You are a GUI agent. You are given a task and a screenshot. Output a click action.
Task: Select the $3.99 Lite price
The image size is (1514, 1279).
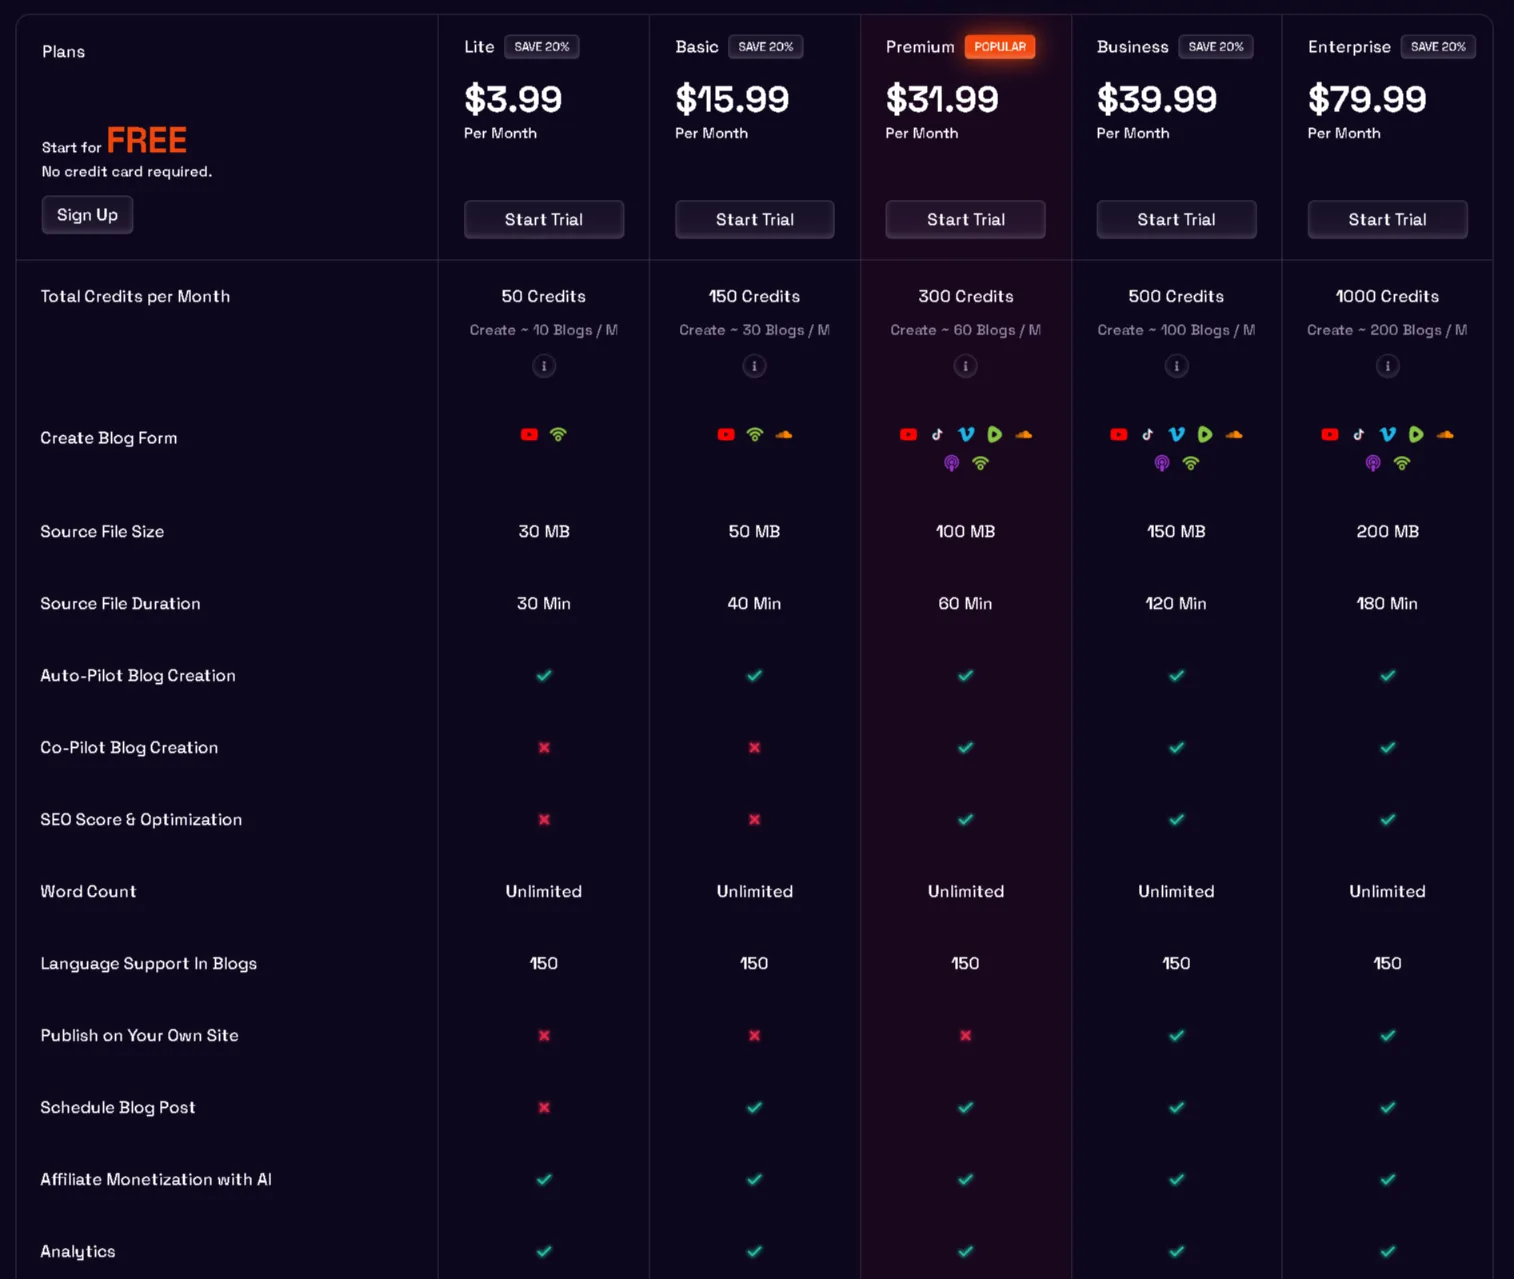click(513, 99)
